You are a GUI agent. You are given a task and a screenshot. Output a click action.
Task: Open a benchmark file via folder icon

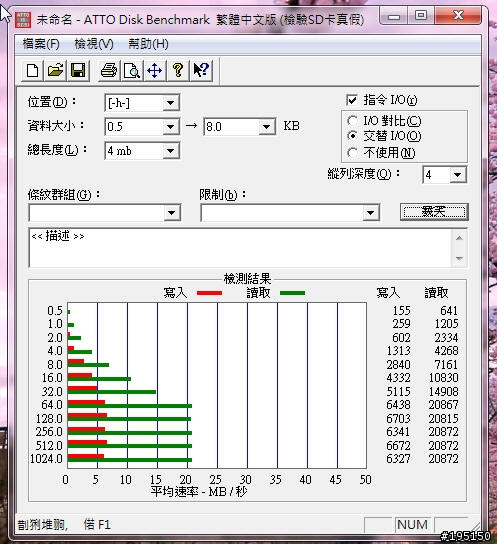click(55, 71)
